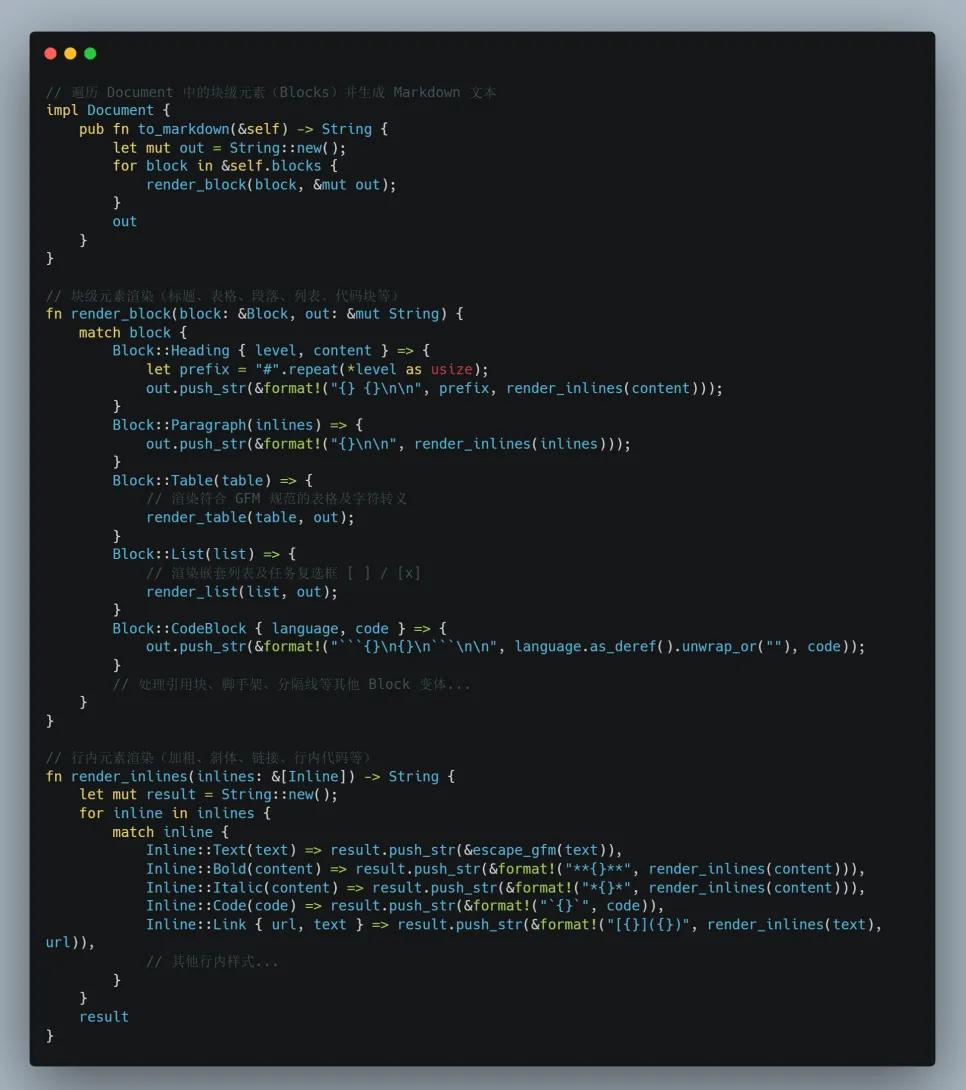The height and width of the screenshot is (1090, 966).
Task: Click "Block::CodeBlock { language, code } => {"
Action: point(279,629)
